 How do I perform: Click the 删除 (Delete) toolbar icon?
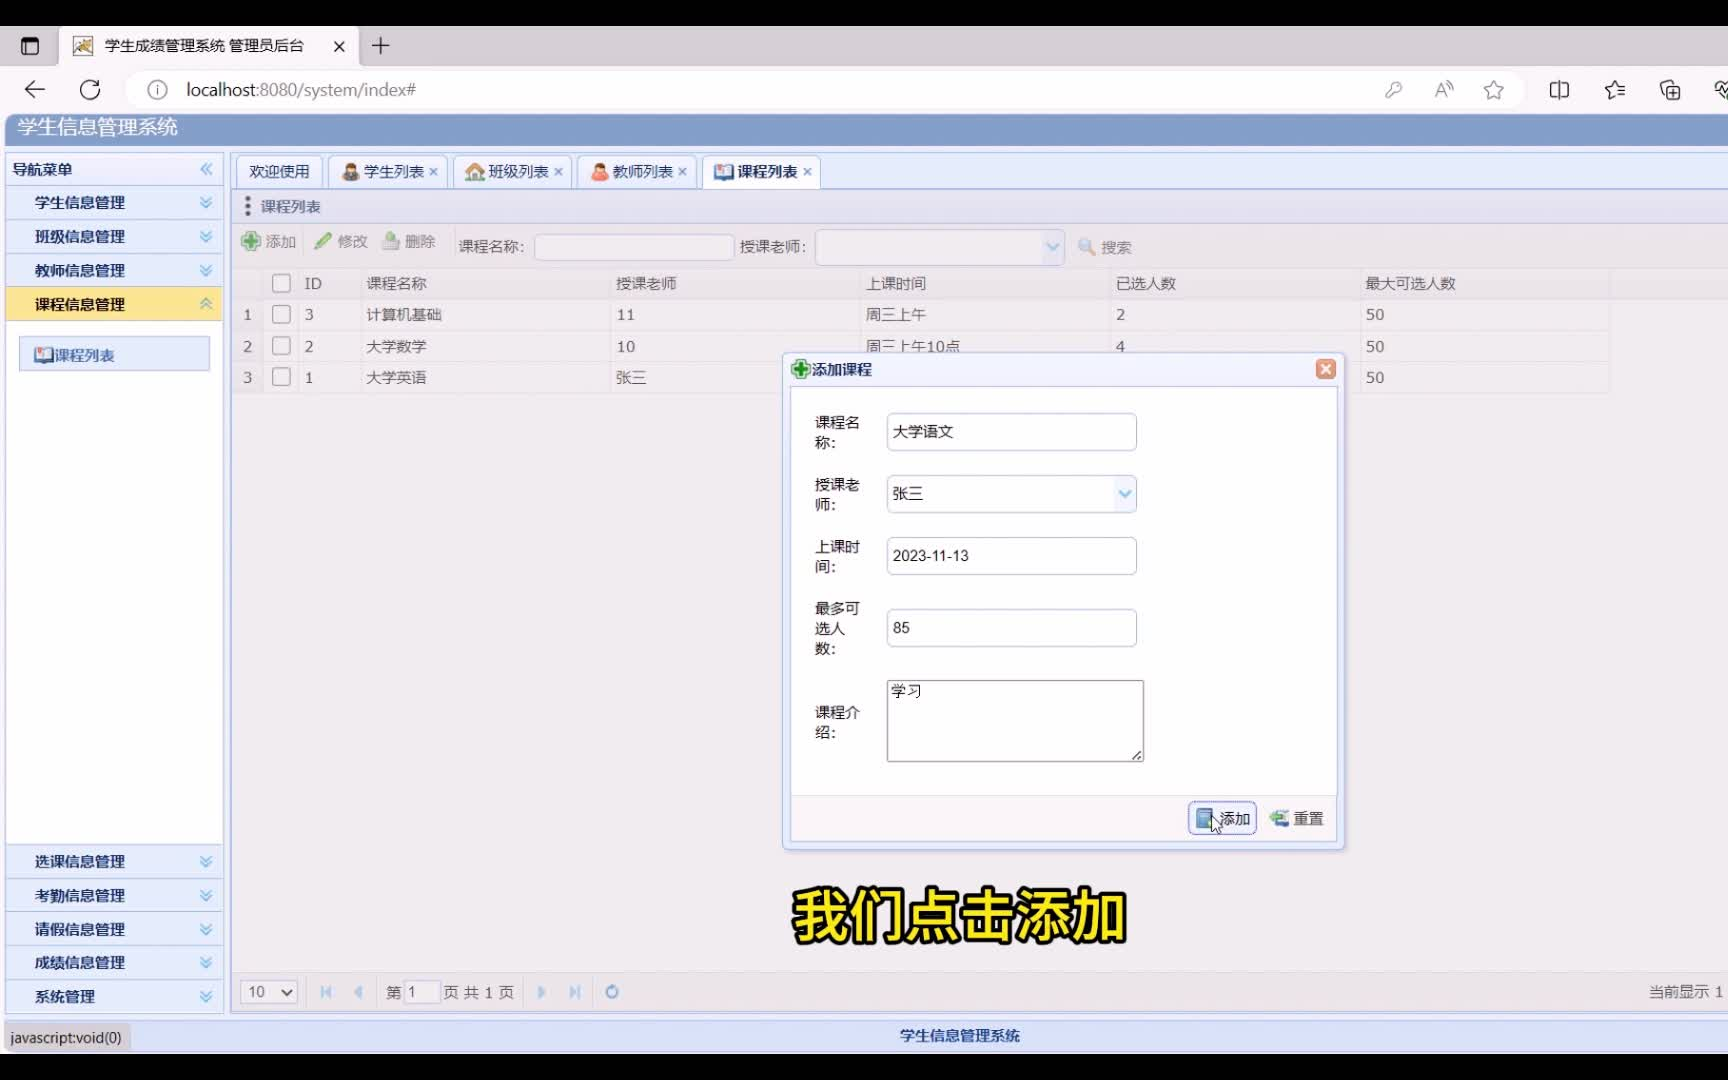(x=408, y=241)
